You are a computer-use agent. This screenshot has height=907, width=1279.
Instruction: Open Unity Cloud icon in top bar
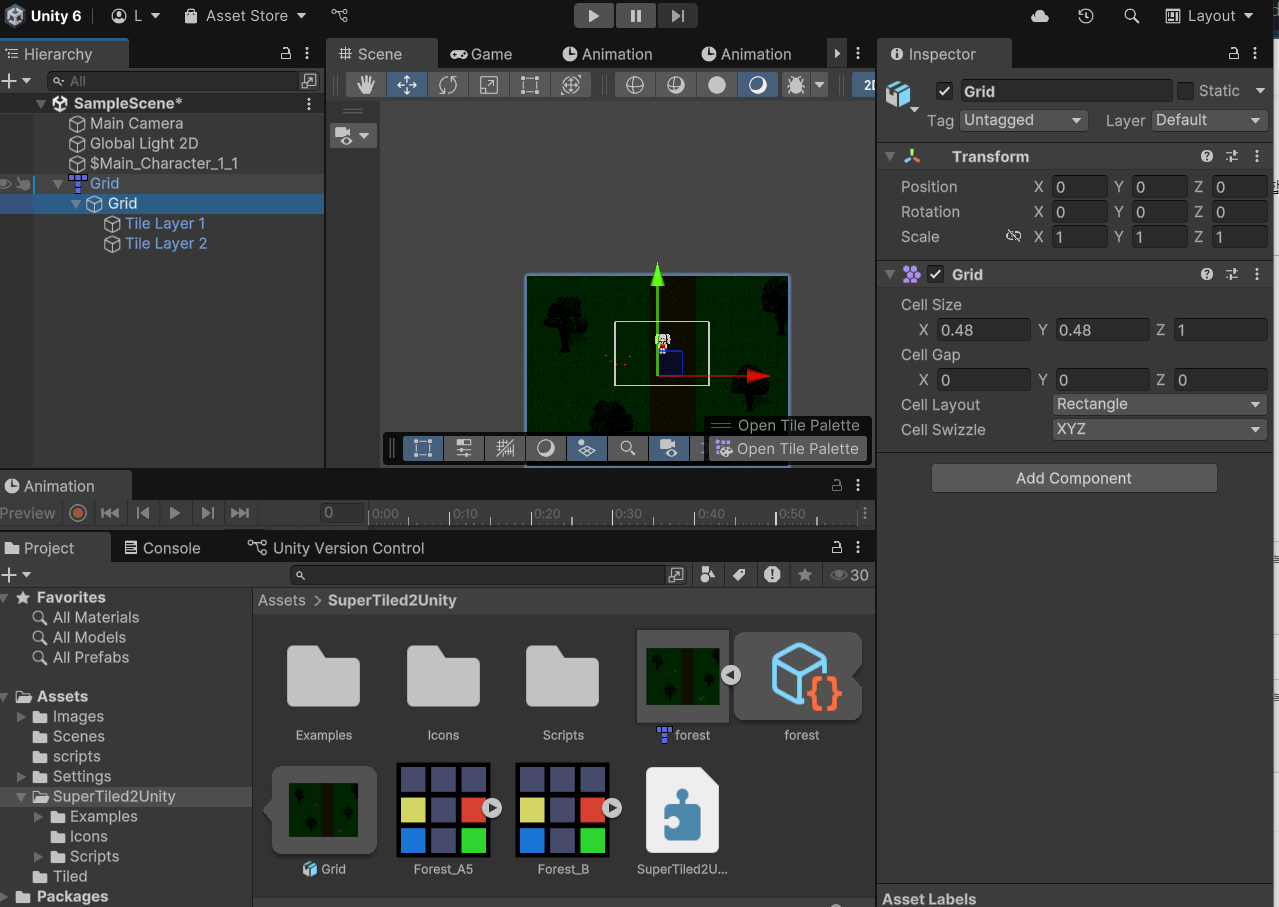pos(1040,16)
